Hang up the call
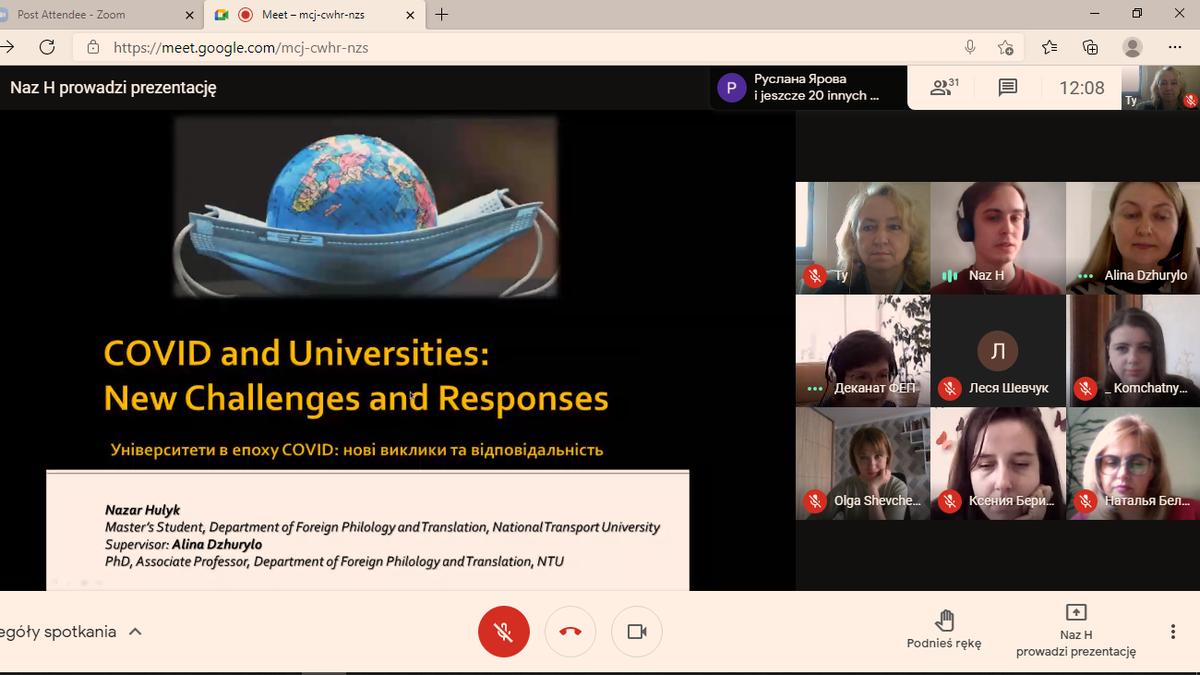Screen dimensions: 1200x675 click(570, 632)
